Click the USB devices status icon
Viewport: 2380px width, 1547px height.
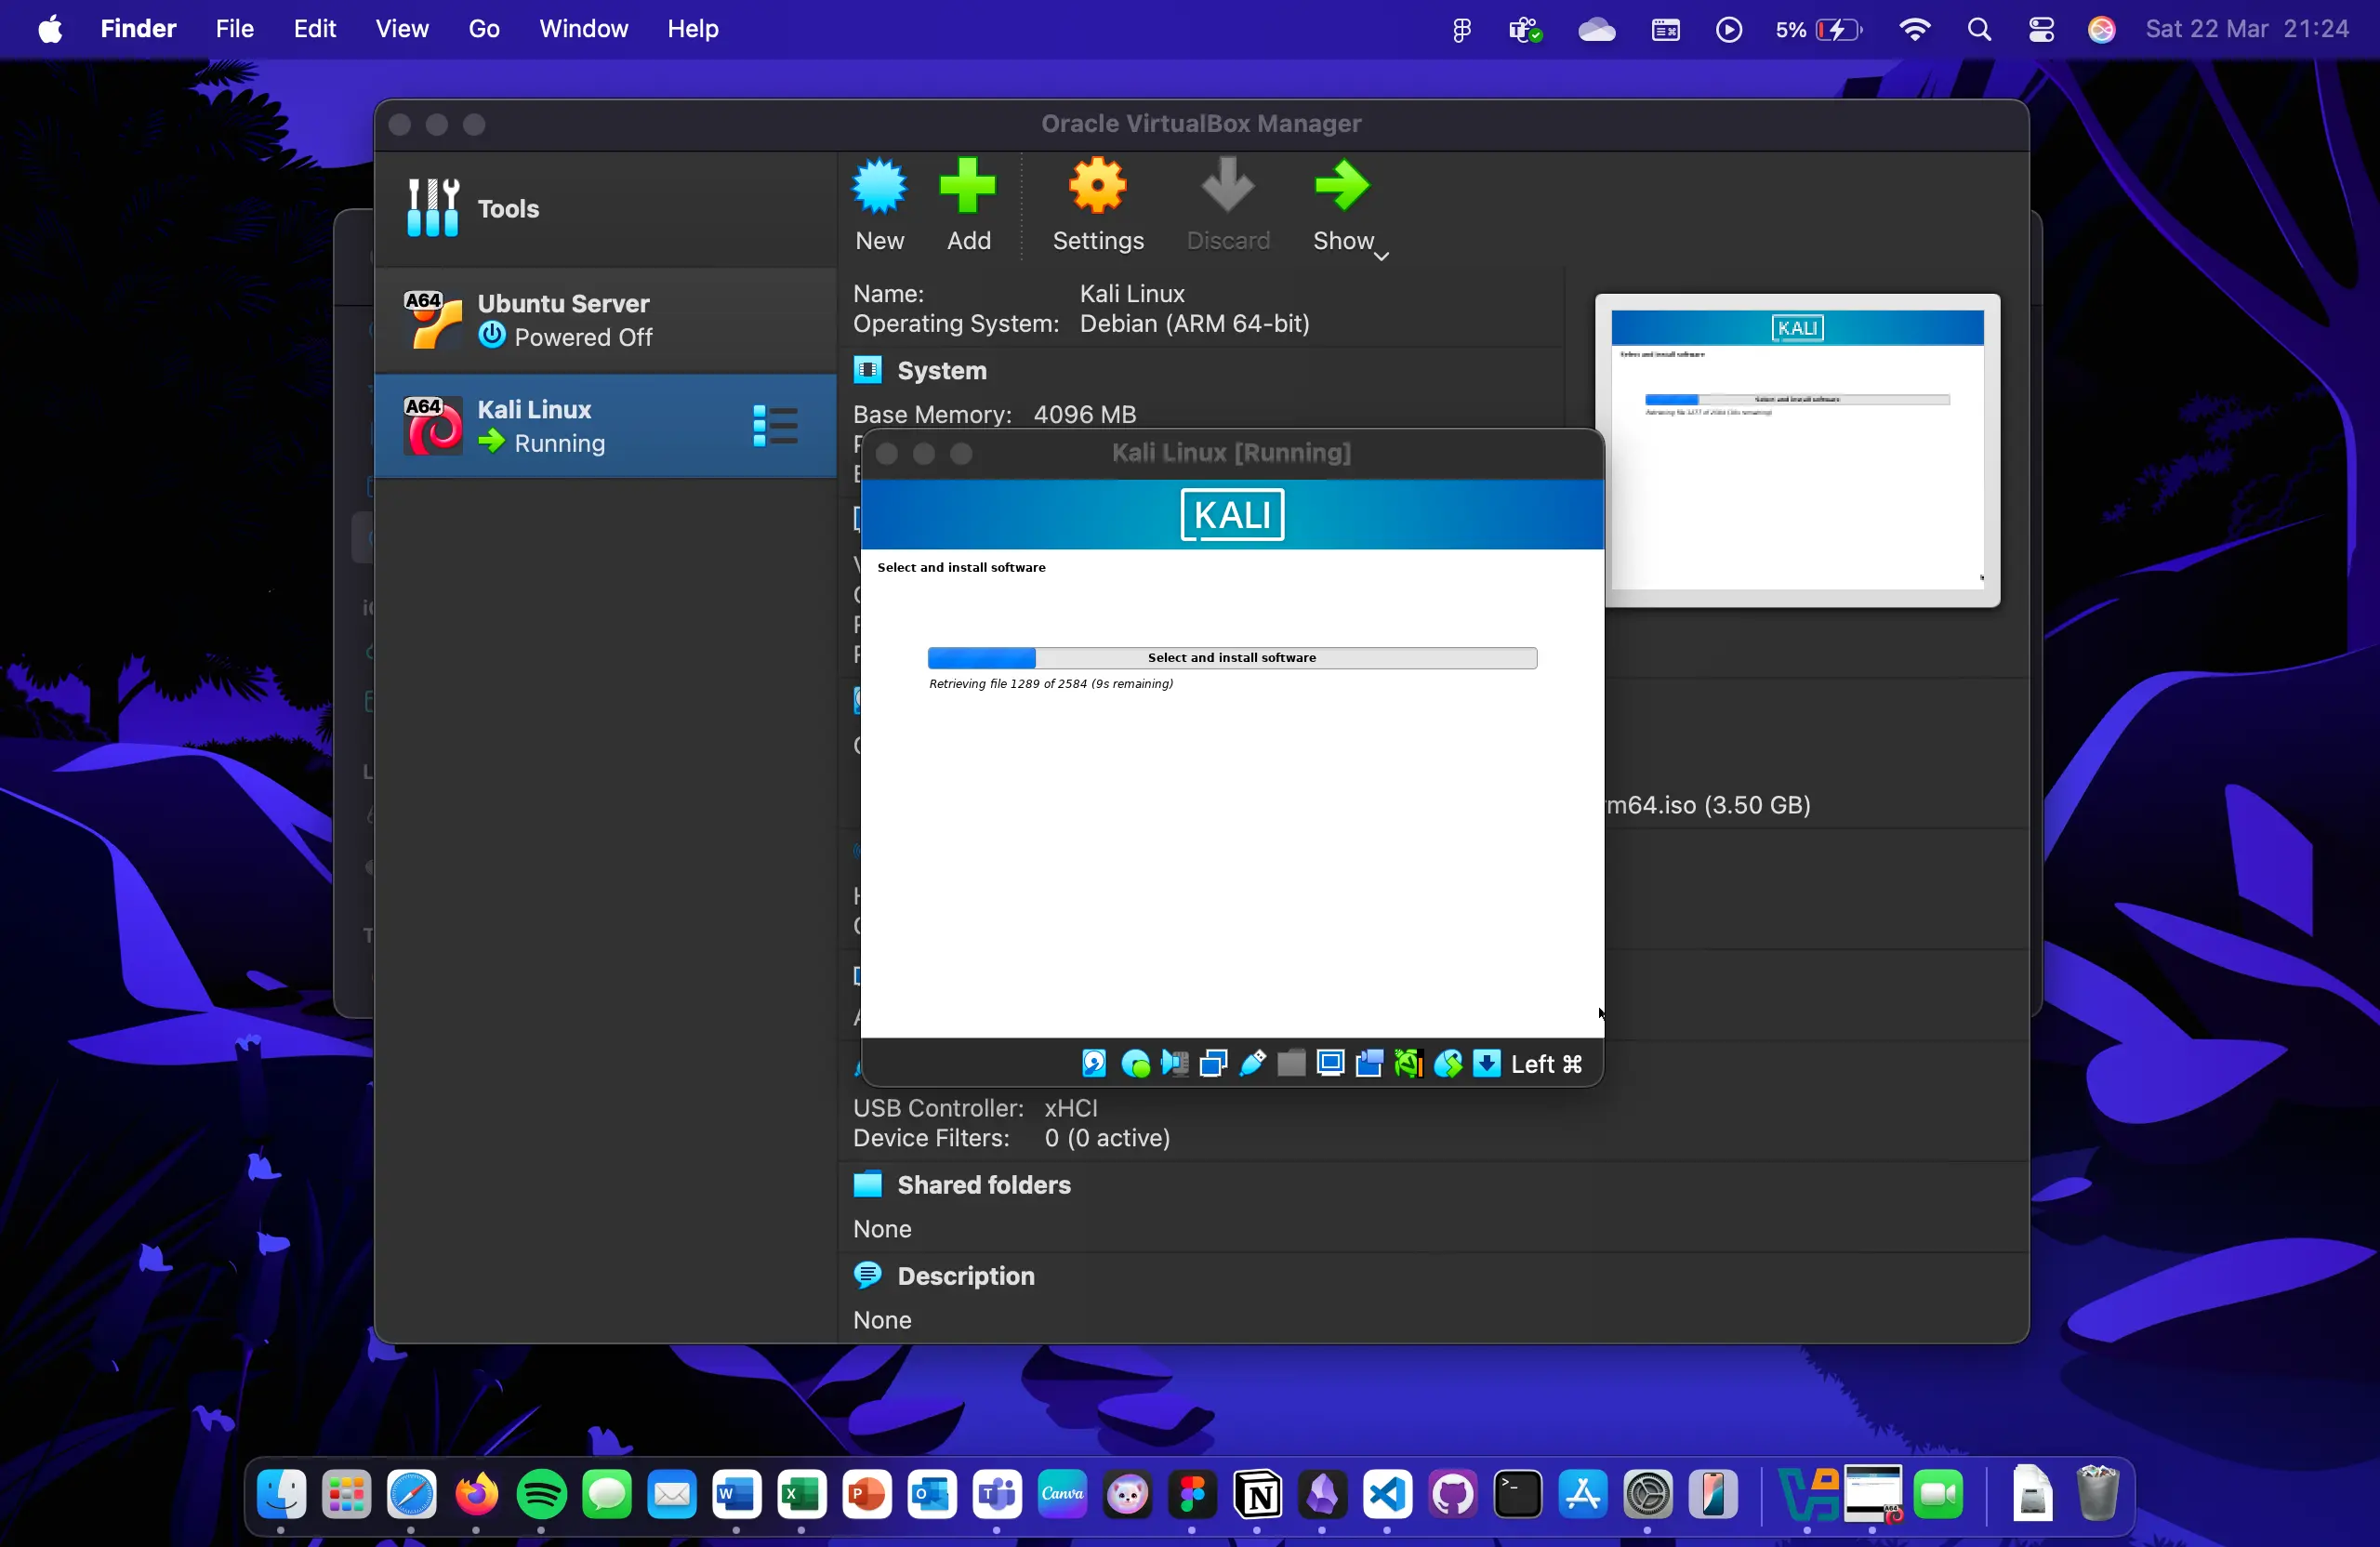pos(1251,1062)
